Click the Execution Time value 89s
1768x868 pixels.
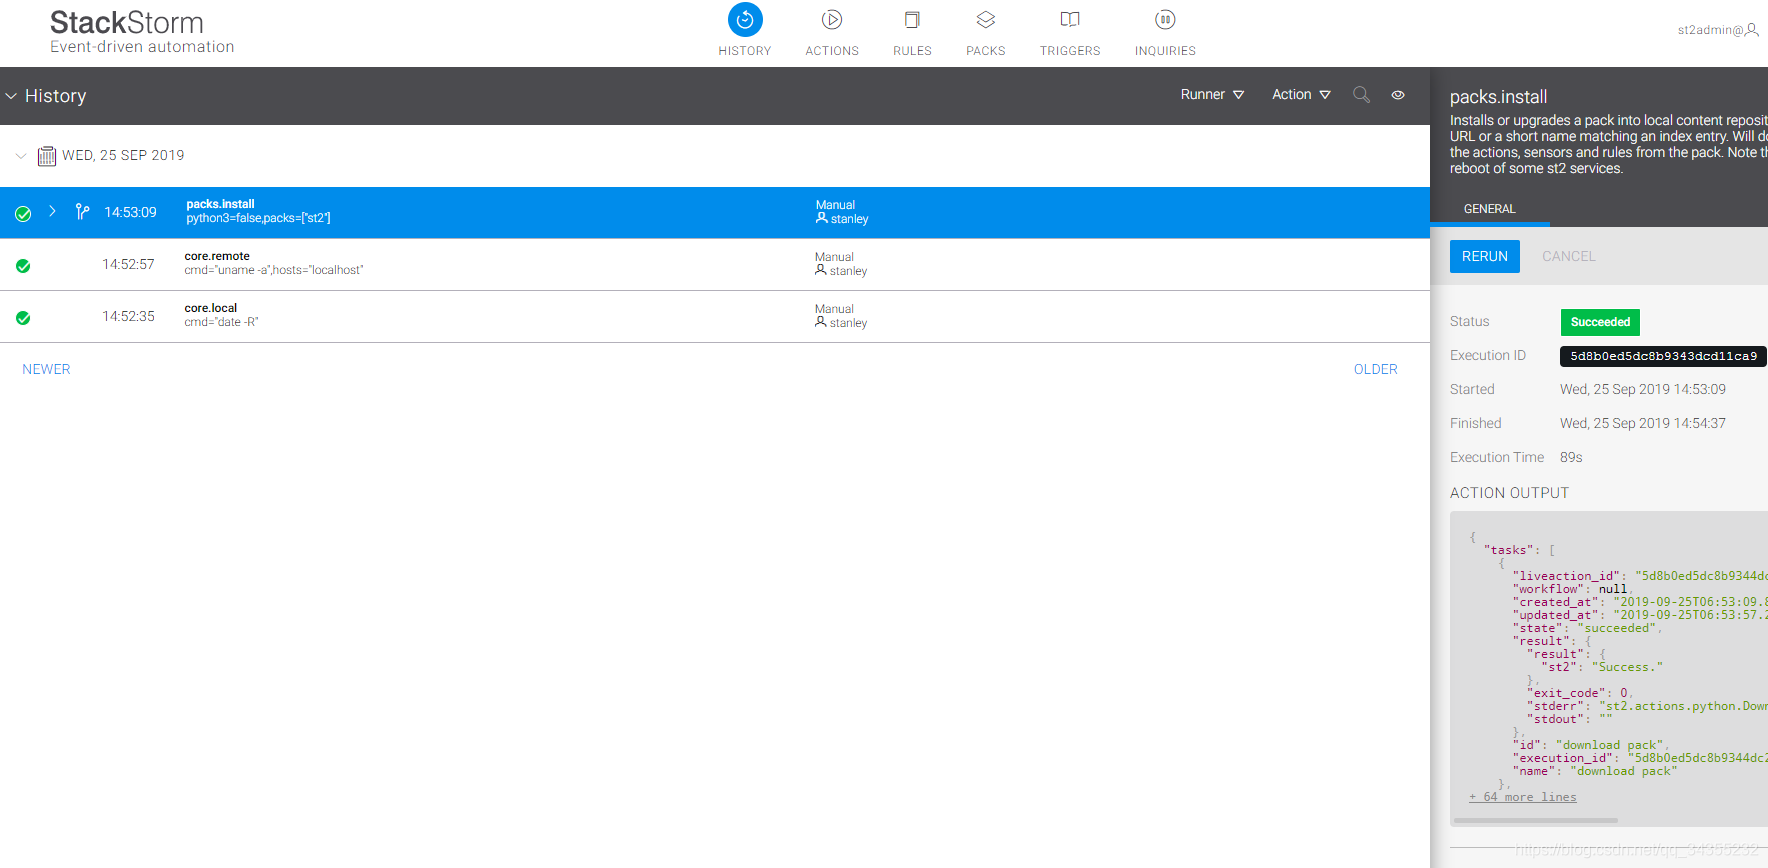[x=1571, y=457]
